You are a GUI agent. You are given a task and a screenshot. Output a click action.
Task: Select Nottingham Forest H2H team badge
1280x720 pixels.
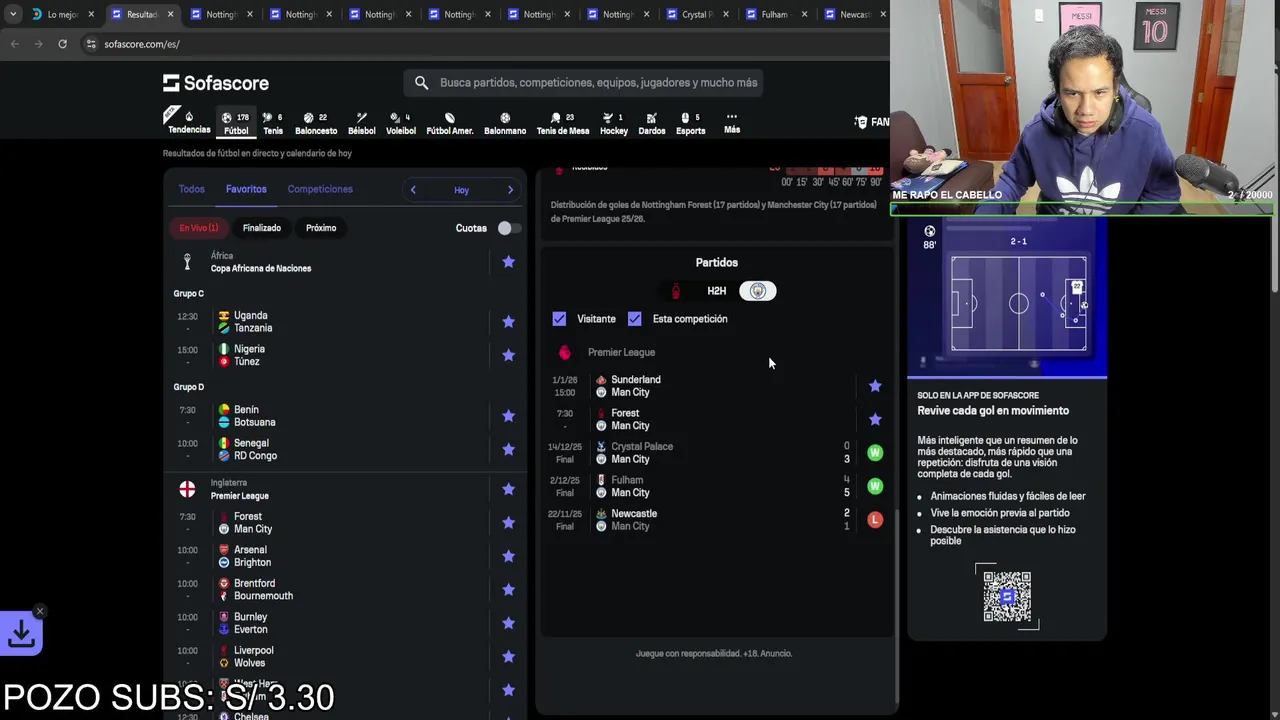click(x=676, y=291)
